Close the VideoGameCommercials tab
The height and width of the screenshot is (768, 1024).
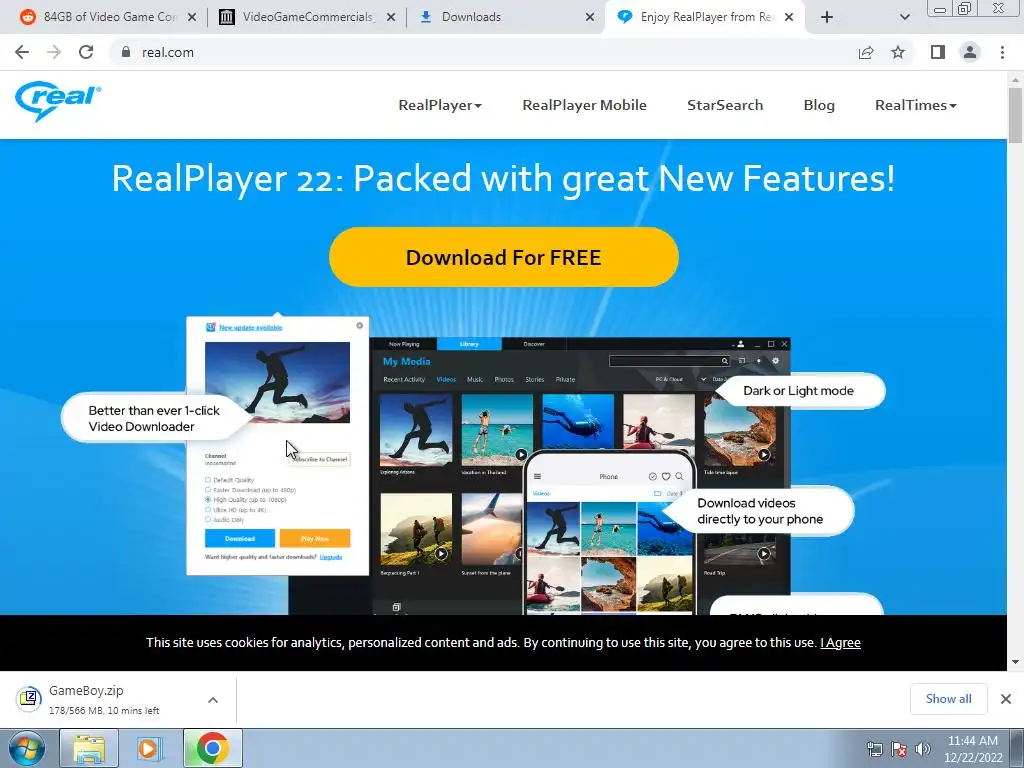coord(391,17)
